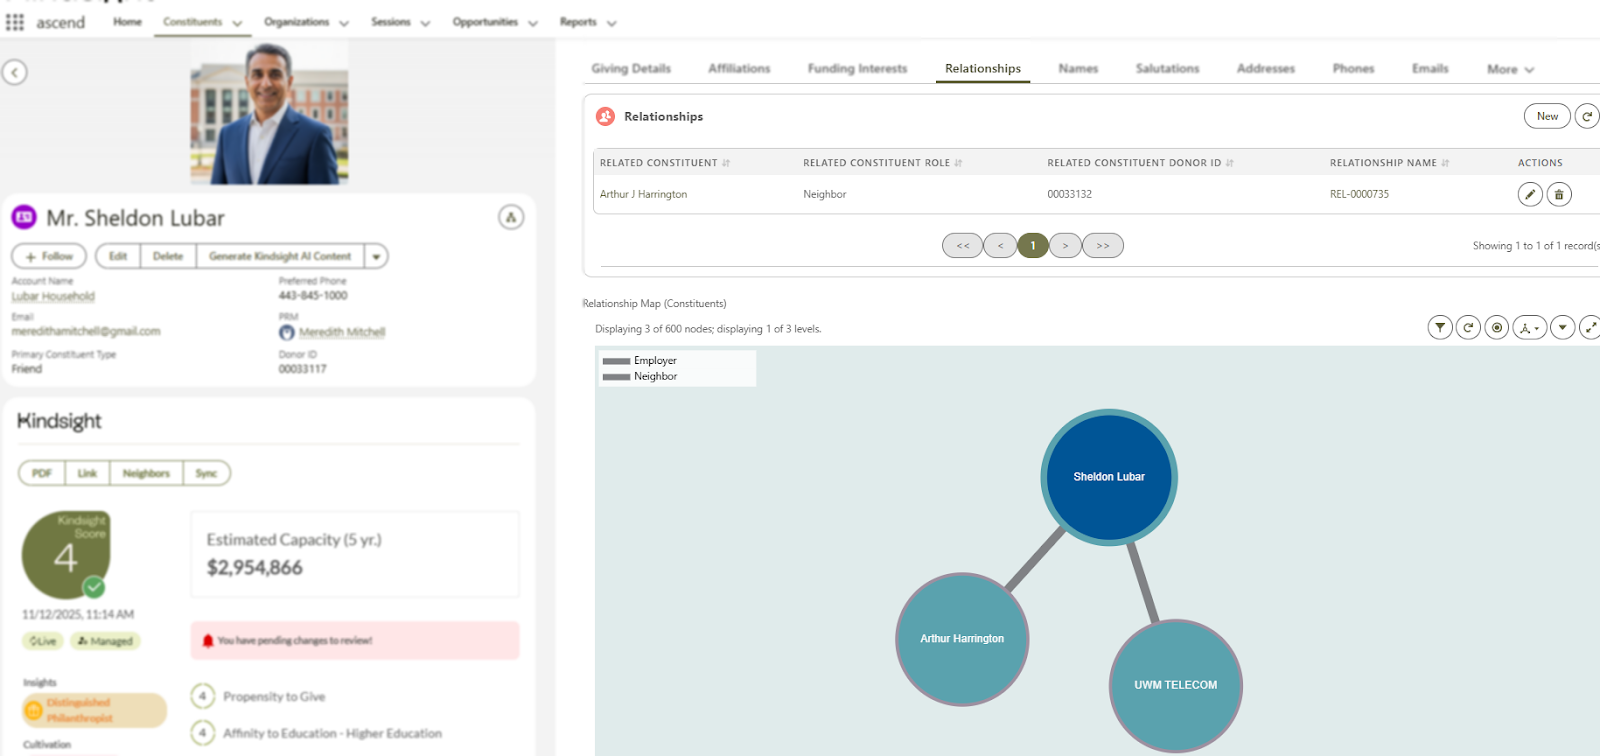
Task: Go to the first page of records
Action: tap(963, 245)
